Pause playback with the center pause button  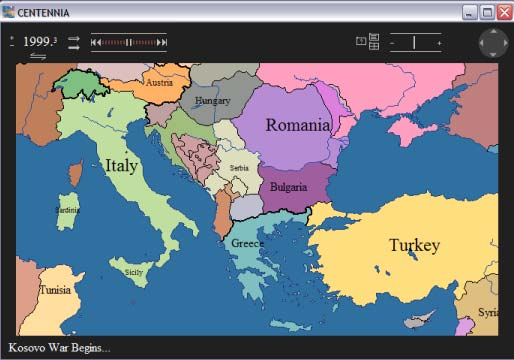(x=129, y=42)
